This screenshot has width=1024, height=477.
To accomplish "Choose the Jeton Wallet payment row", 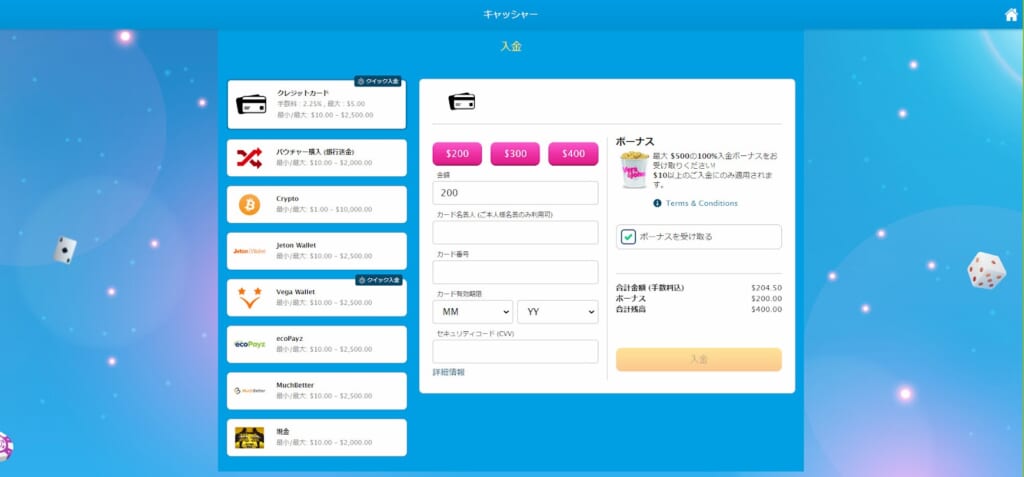I will tap(317, 251).
